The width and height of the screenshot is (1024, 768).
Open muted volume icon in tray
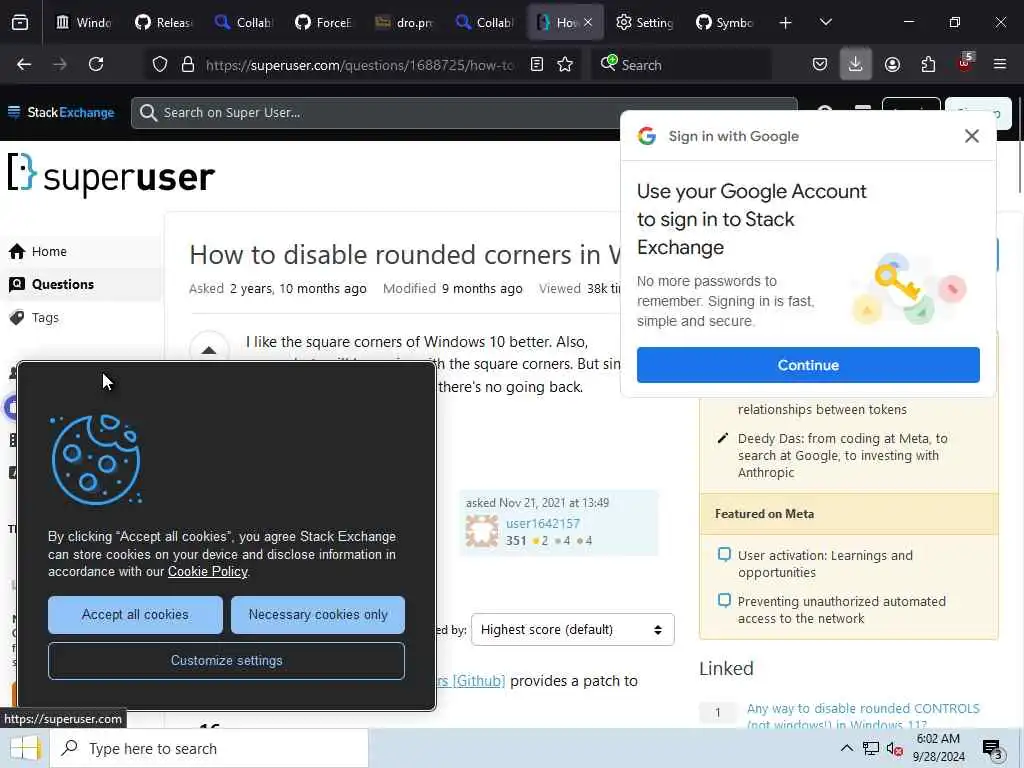895,748
